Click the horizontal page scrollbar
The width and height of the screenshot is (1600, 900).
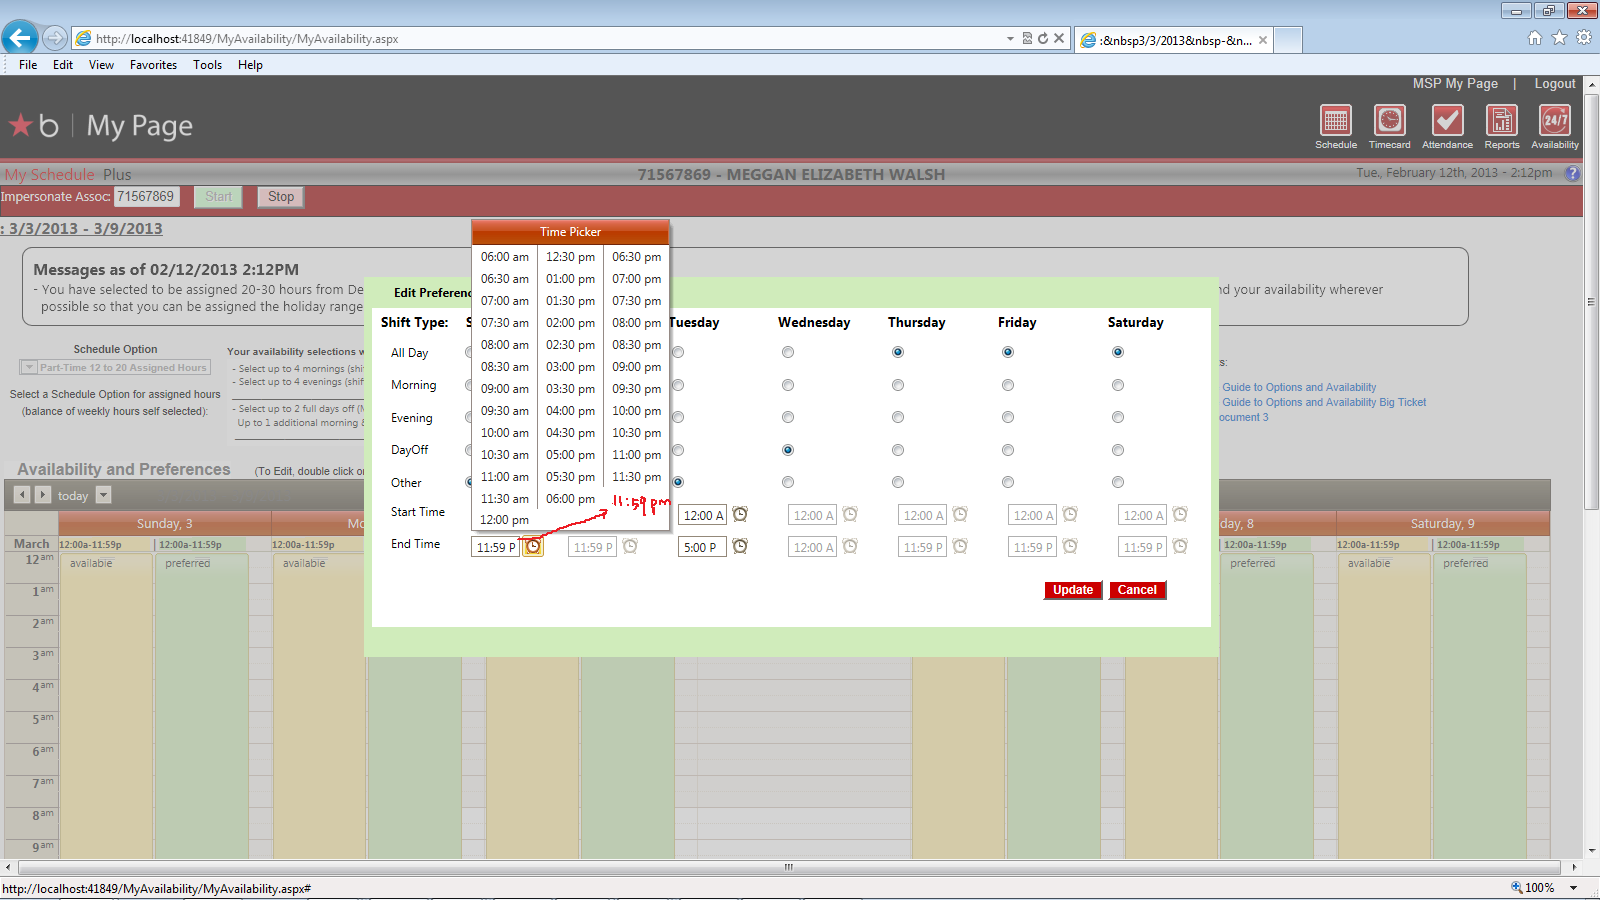click(788, 867)
